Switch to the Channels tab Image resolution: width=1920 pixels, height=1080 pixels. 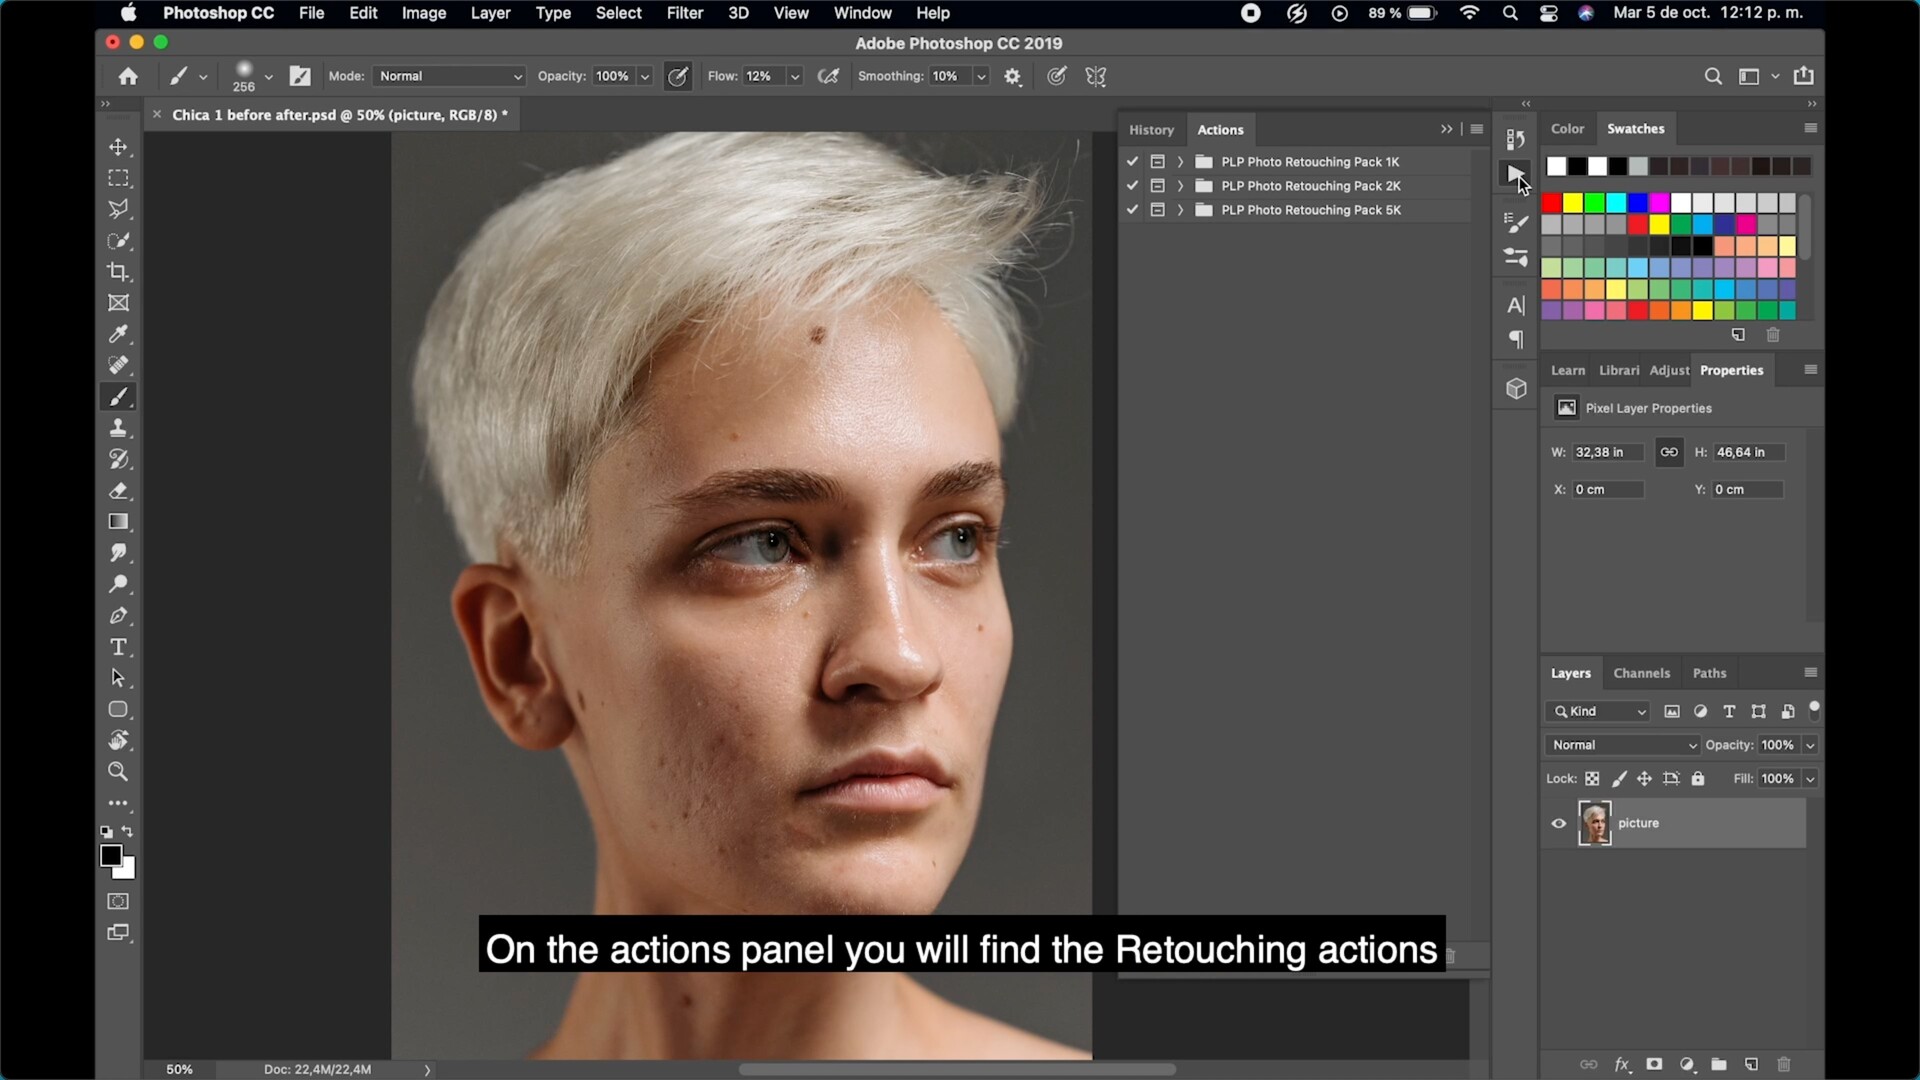point(1641,673)
